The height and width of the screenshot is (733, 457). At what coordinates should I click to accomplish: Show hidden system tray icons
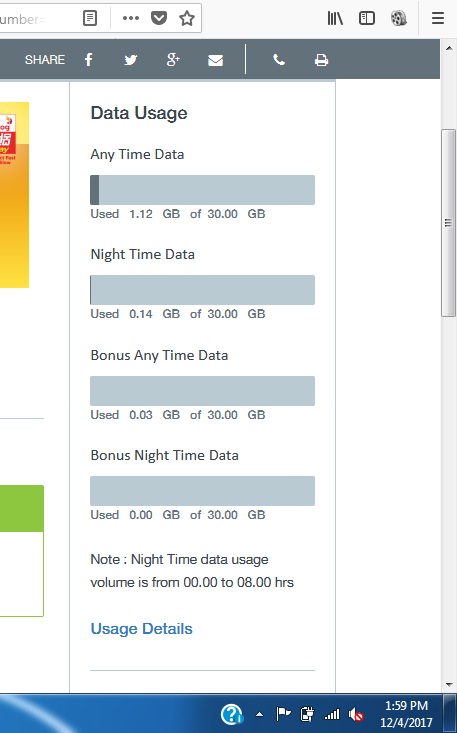[x=259, y=714]
